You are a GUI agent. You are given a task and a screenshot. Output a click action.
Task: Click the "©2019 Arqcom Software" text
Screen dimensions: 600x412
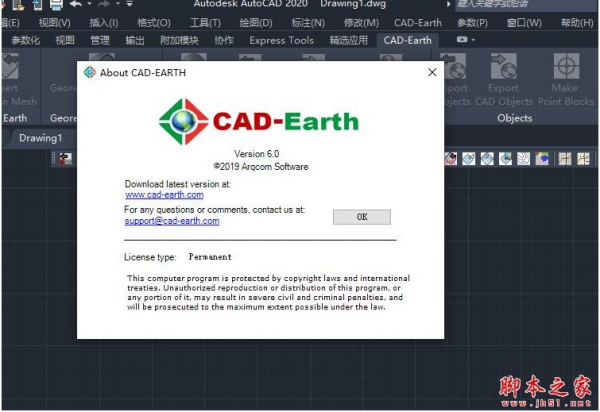[x=261, y=166]
